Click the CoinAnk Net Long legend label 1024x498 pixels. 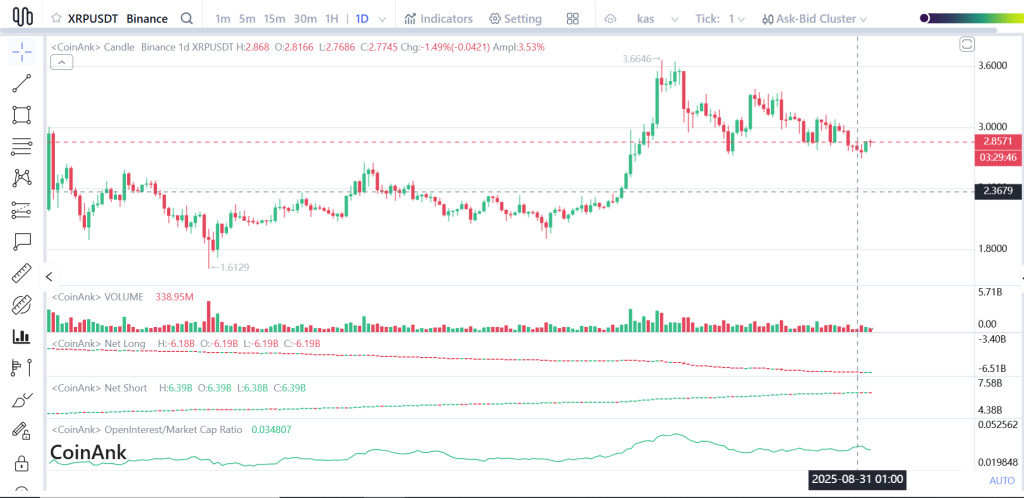[x=98, y=343]
